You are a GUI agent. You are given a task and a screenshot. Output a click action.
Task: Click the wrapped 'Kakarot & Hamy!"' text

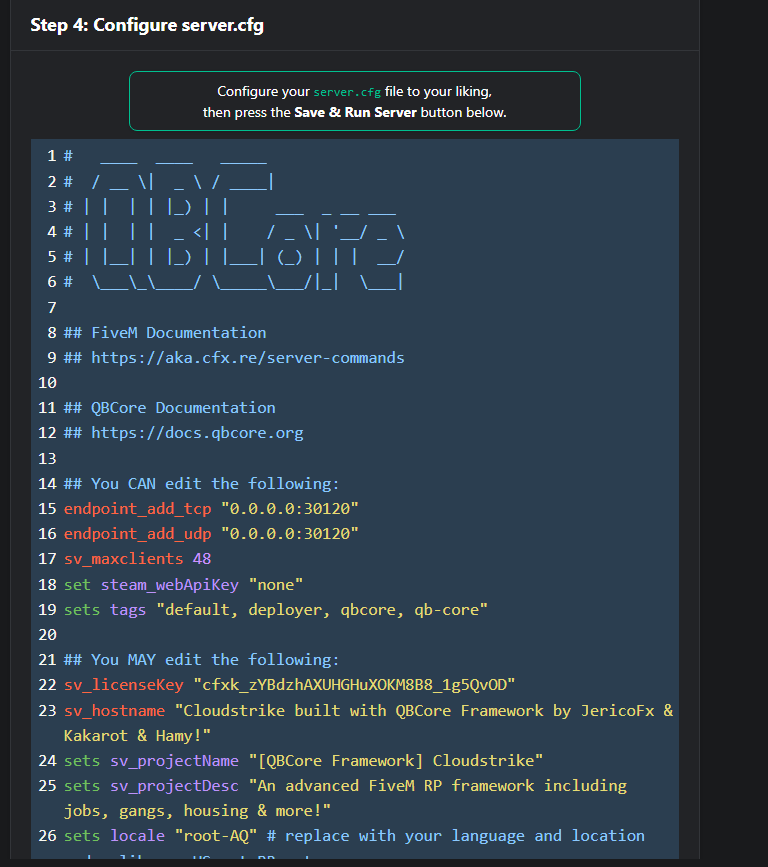137,736
